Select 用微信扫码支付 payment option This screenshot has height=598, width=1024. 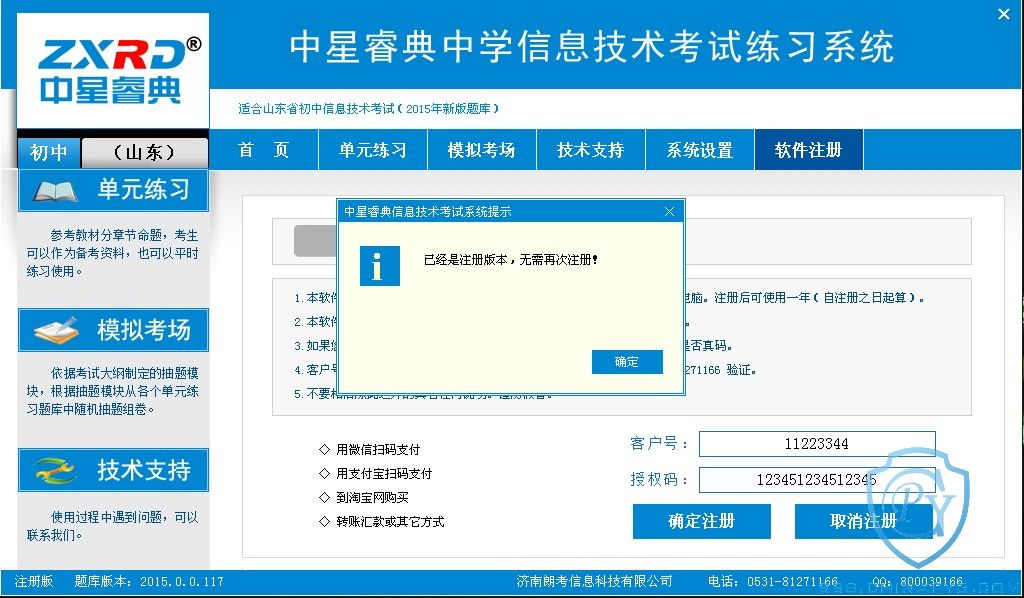click(x=378, y=450)
